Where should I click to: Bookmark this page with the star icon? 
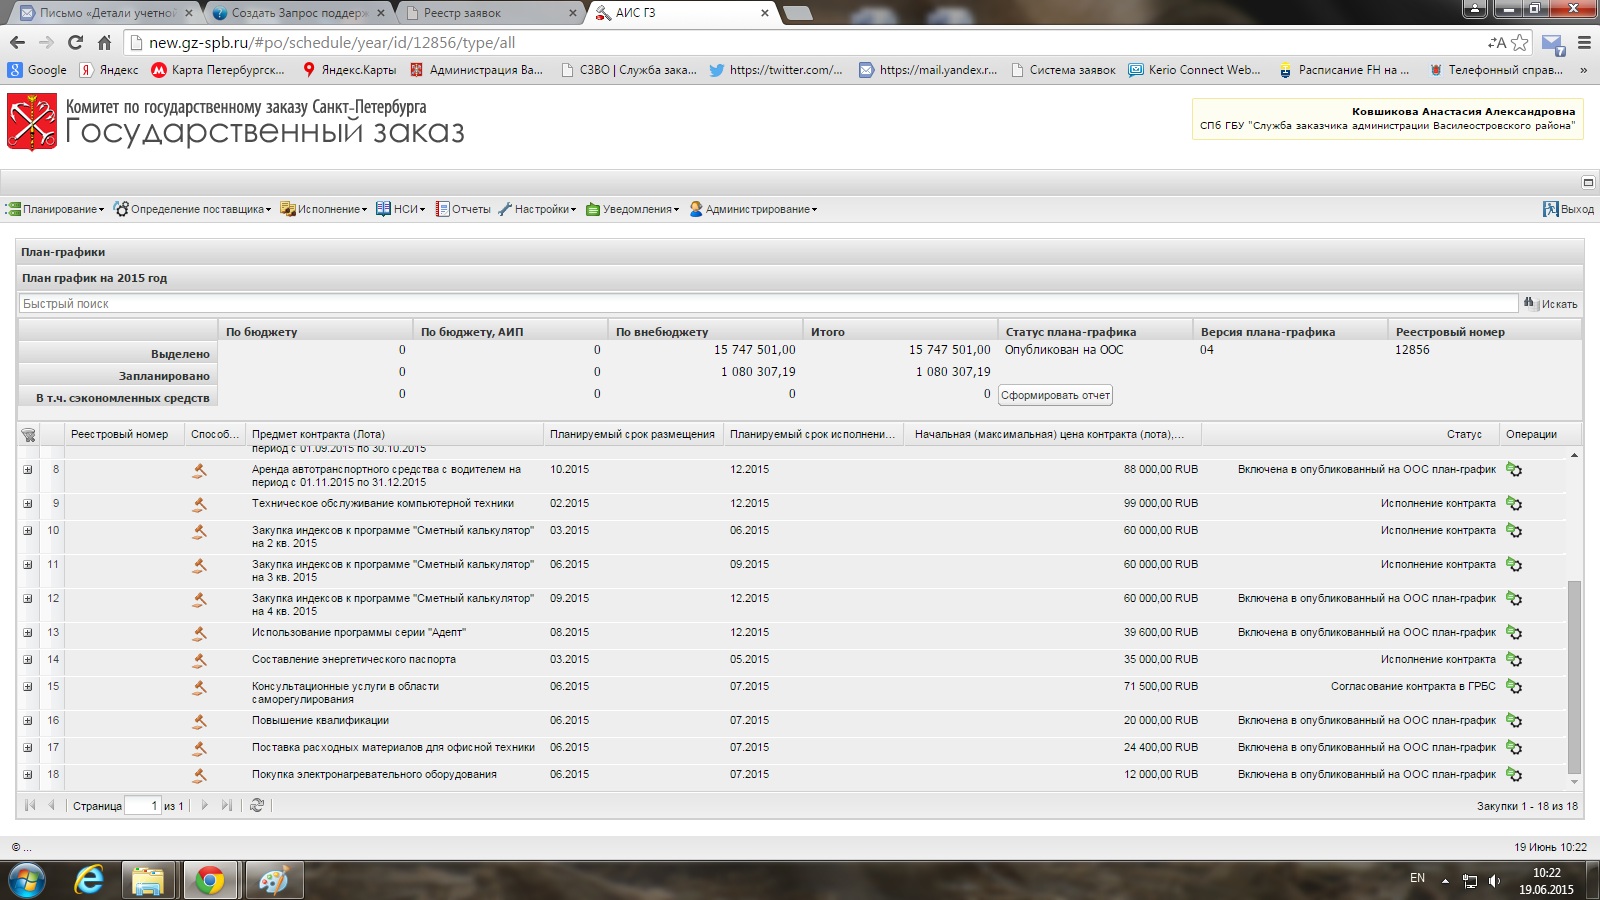1520,43
